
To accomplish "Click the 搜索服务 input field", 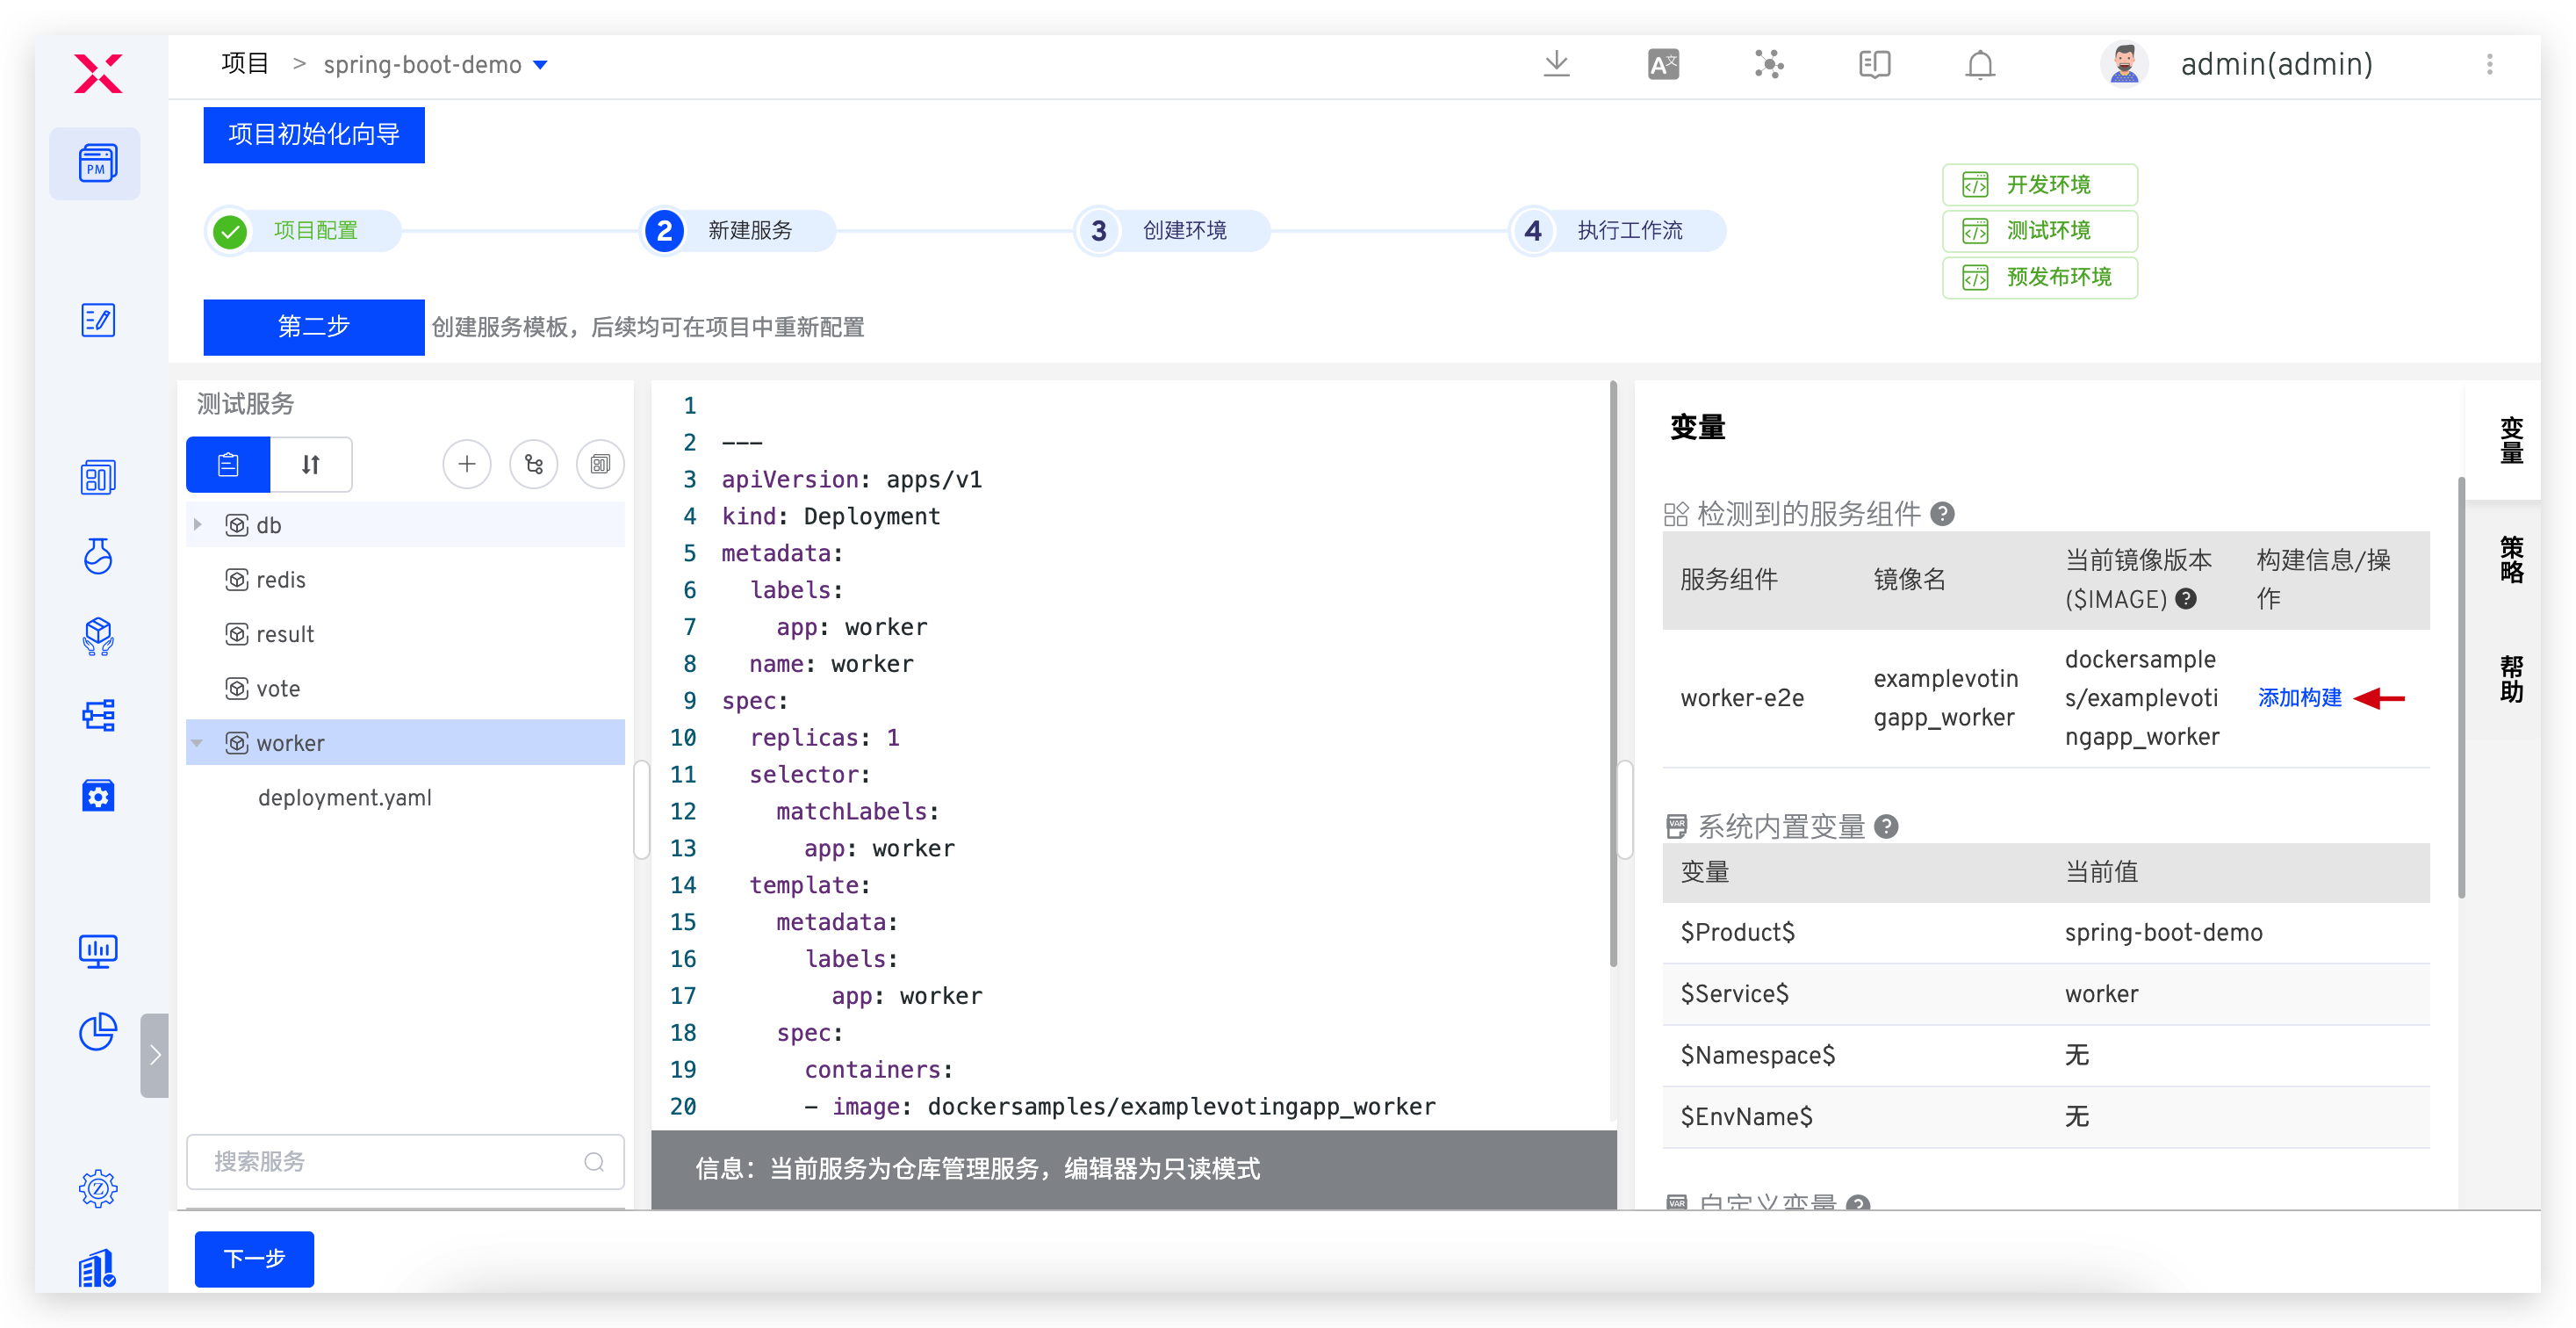I will [x=405, y=1162].
